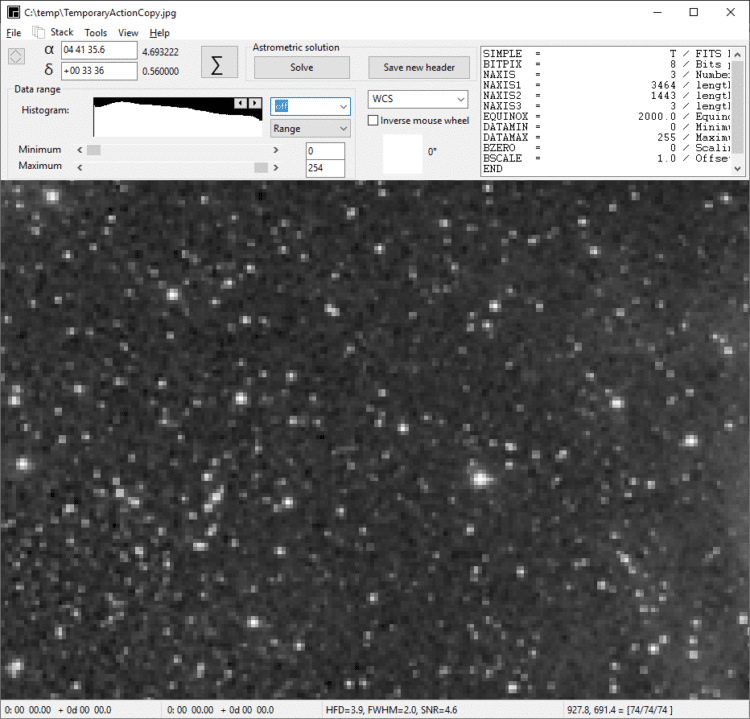Maximize the window
The image size is (750, 719).
(x=694, y=12)
